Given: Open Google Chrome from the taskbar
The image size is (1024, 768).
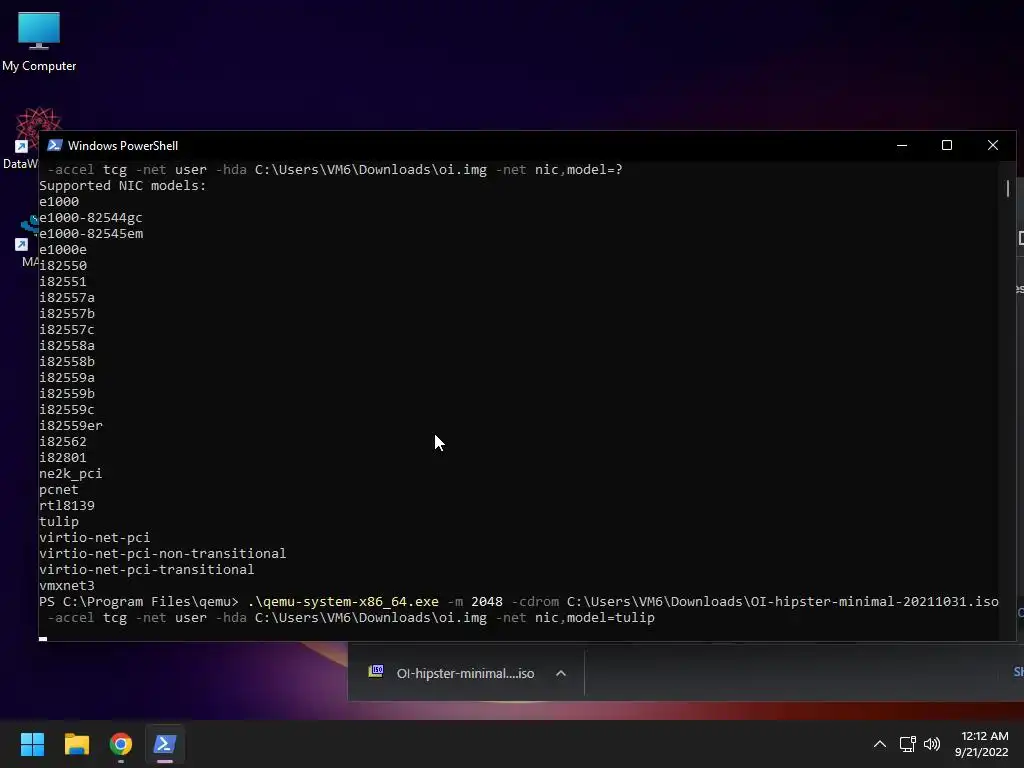Looking at the screenshot, I should pos(121,744).
